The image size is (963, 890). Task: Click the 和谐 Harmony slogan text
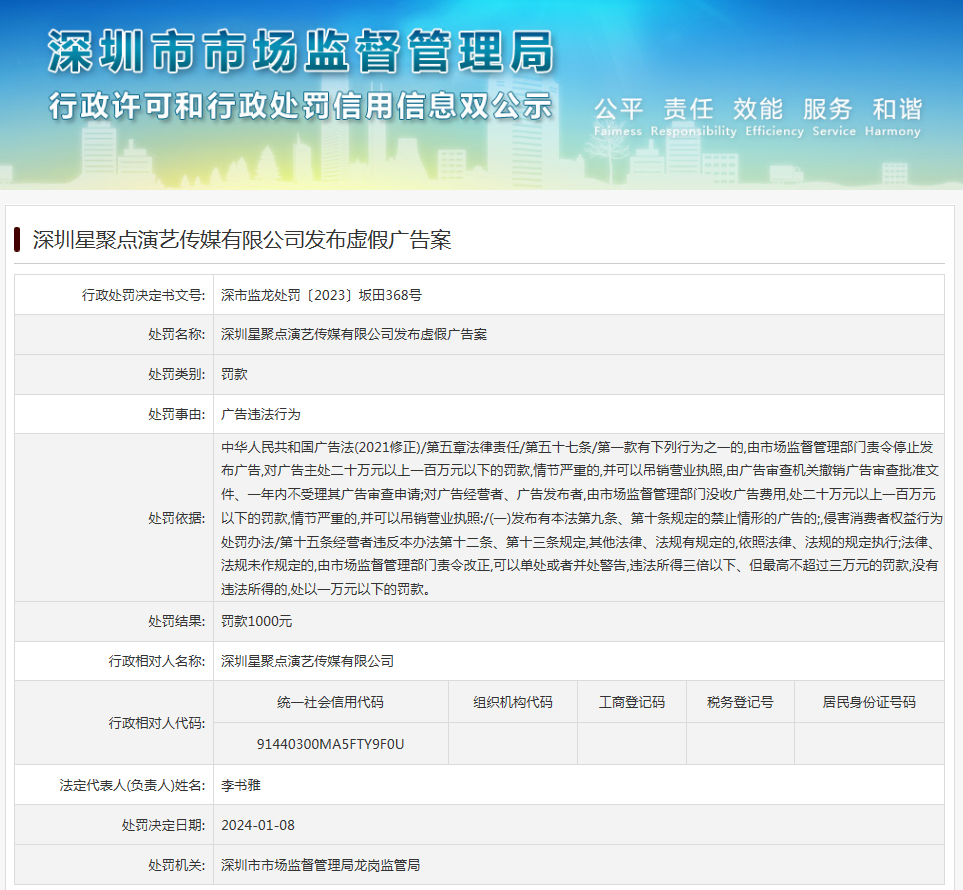897,116
